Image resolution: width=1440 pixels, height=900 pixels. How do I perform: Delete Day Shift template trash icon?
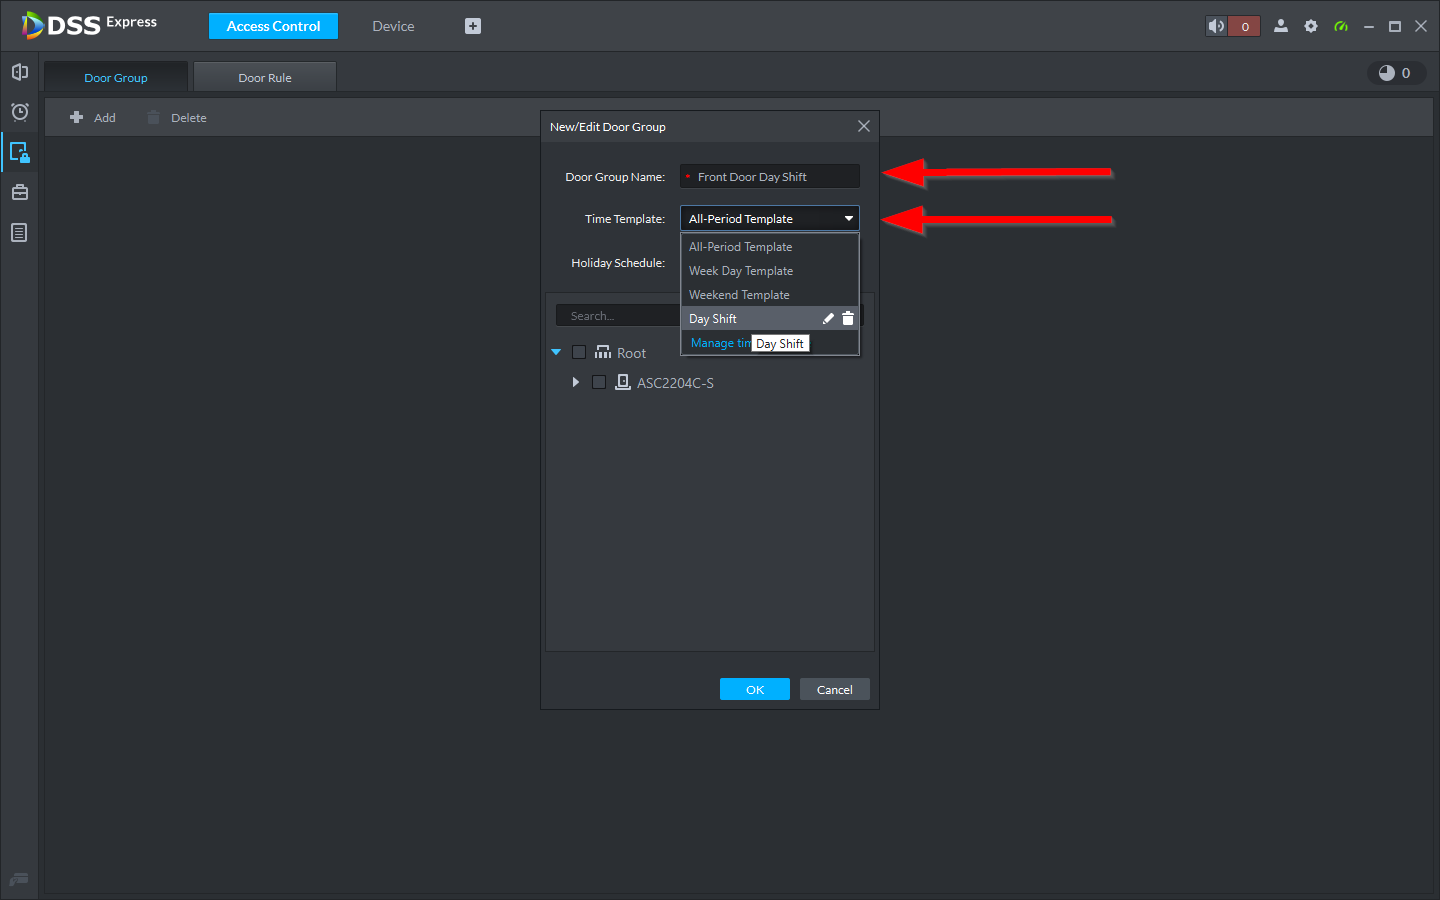tap(848, 319)
